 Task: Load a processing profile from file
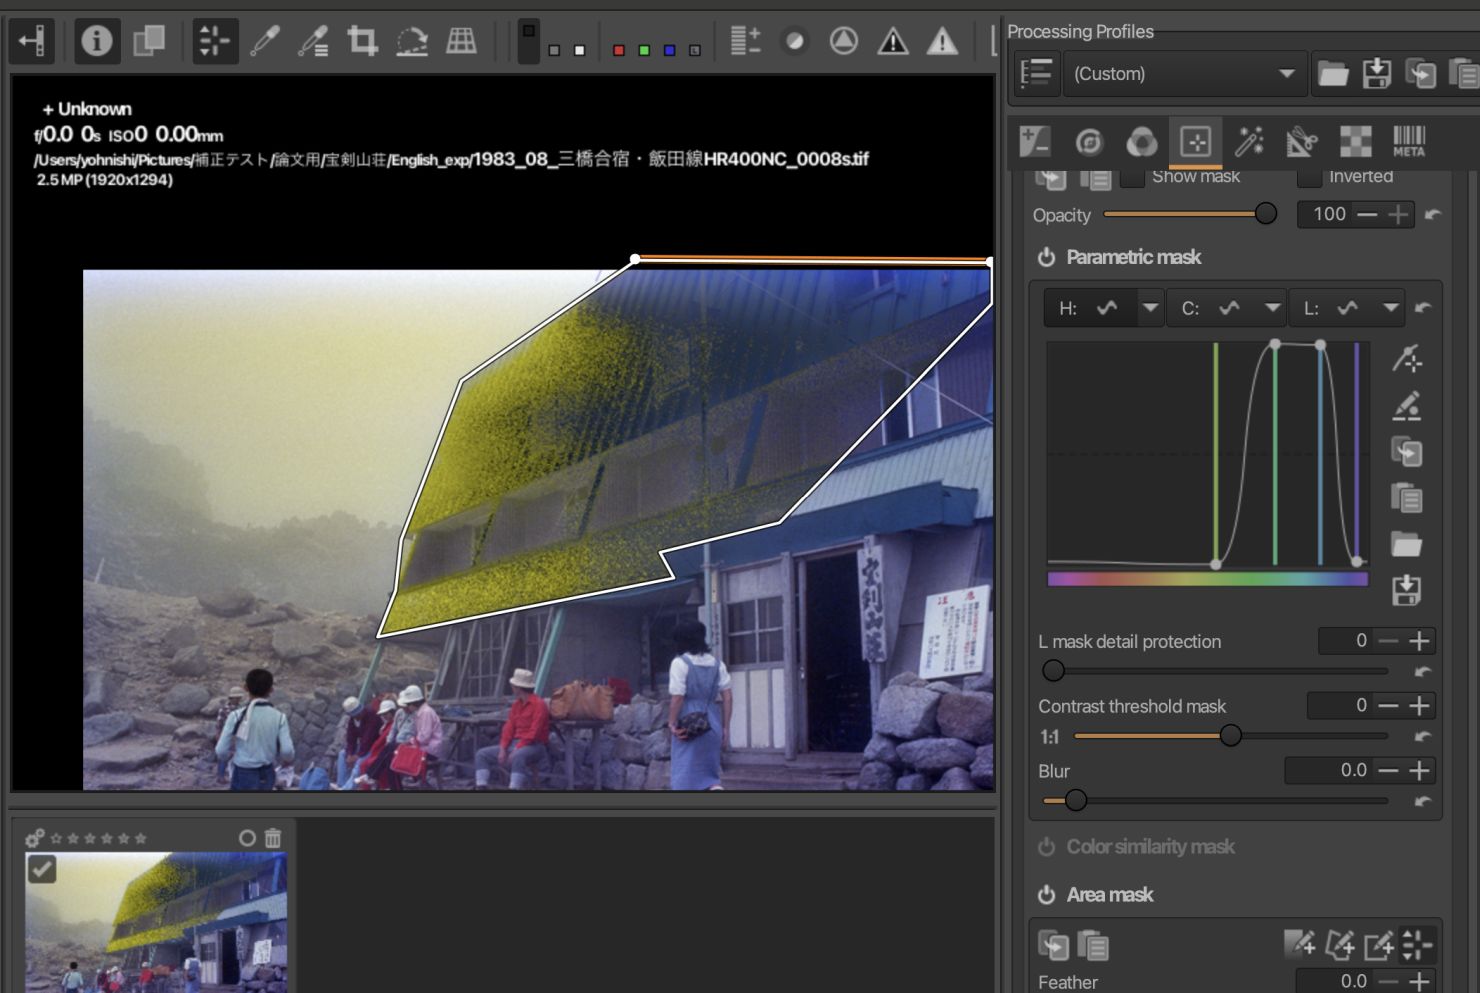[1332, 73]
